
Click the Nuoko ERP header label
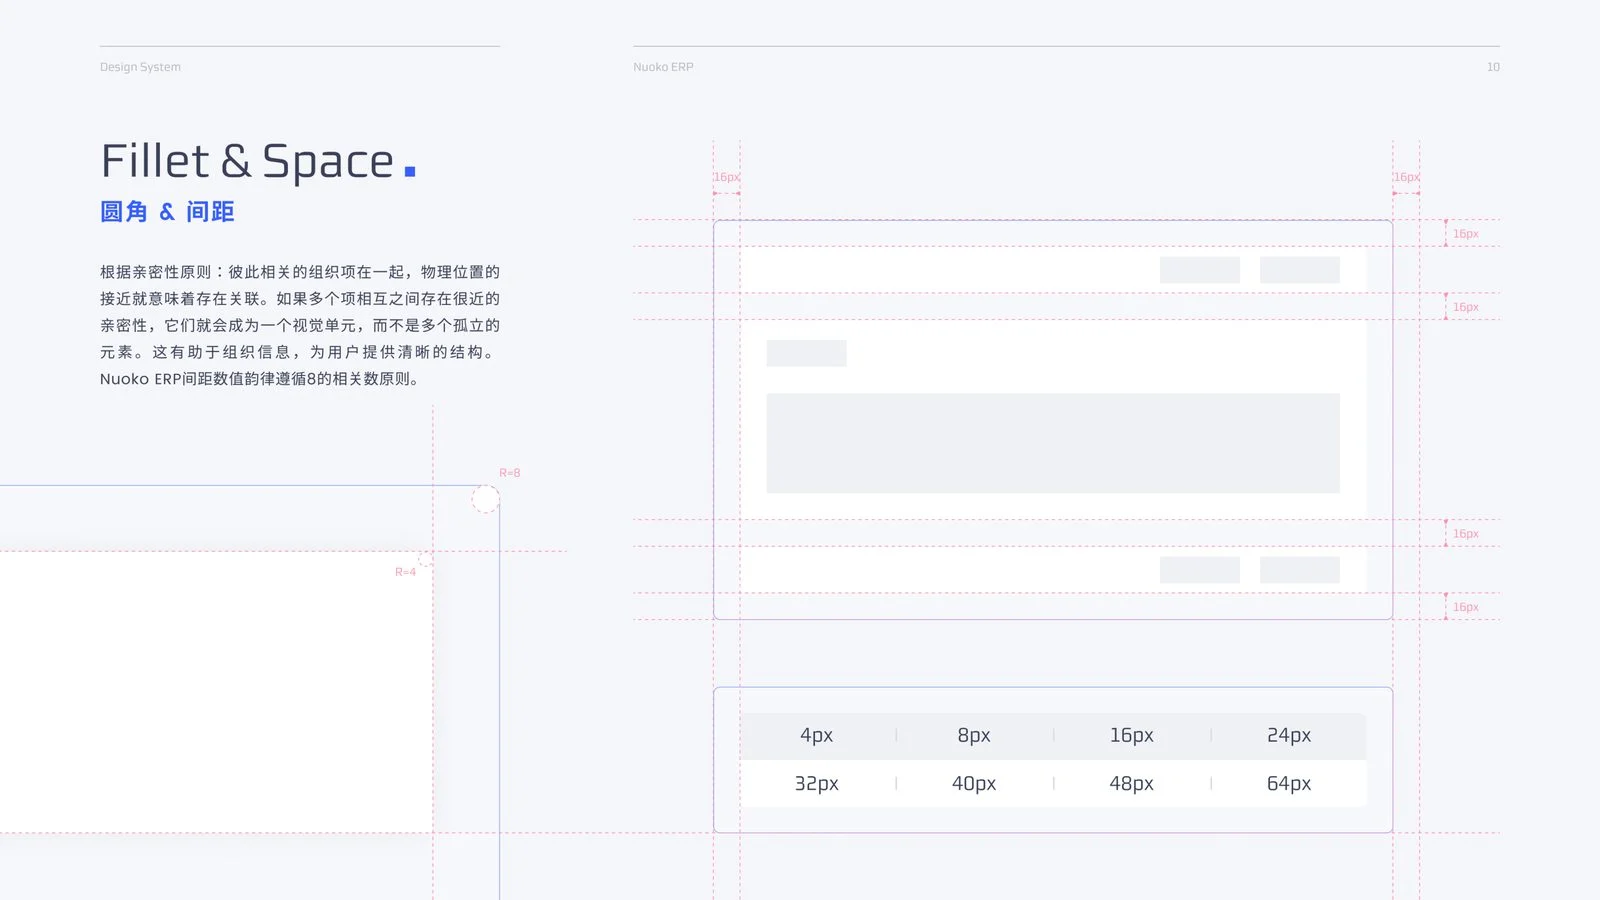(663, 67)
